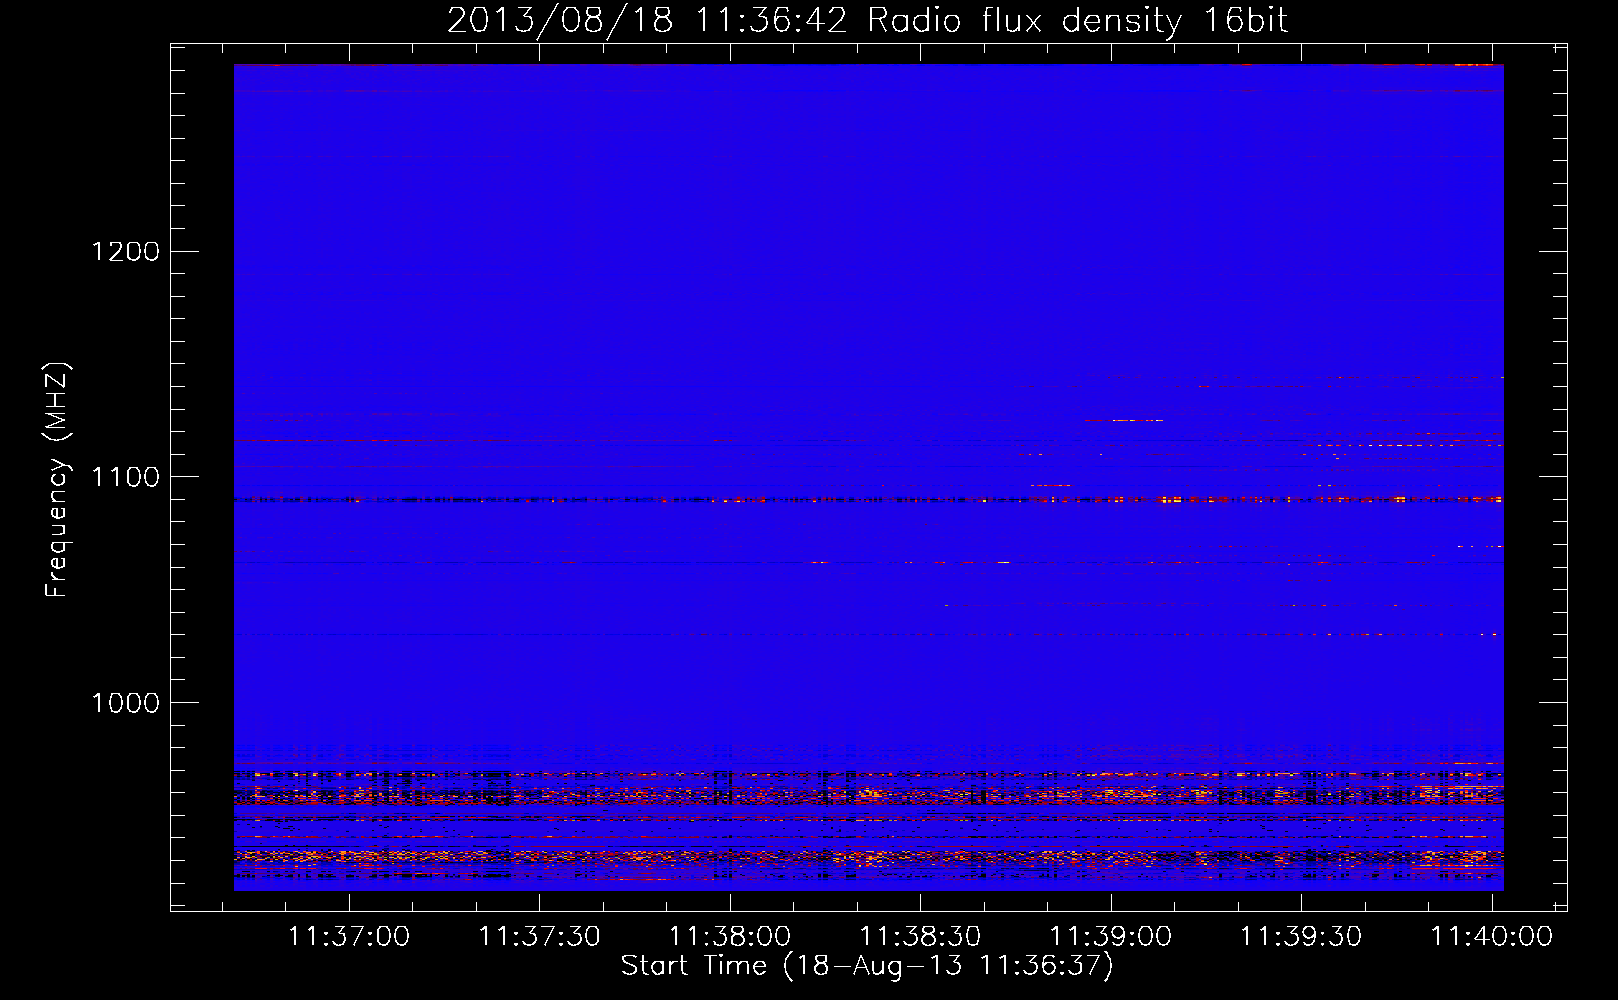Click the 1200 frequency tick label
The width and height of the screenshot is (1618, 1000).
point(126,251)
